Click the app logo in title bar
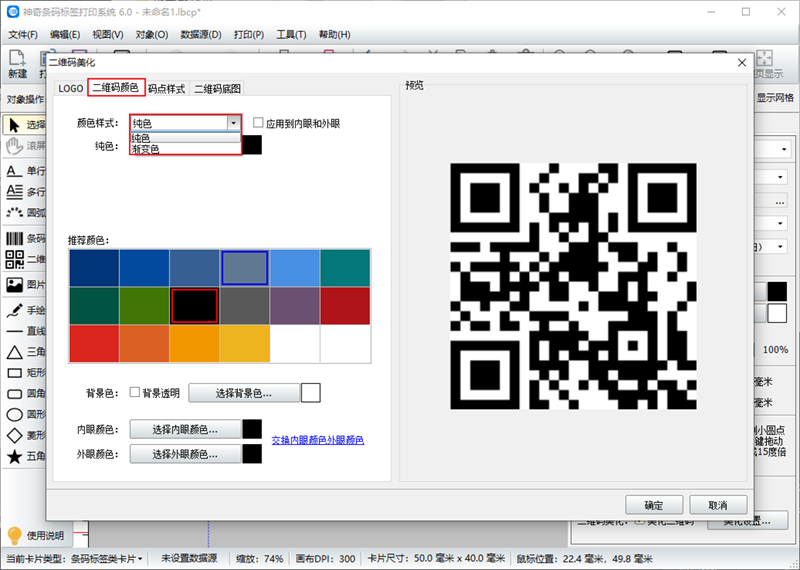This screenshot has width=800, height=570. (x=12, y=11)
